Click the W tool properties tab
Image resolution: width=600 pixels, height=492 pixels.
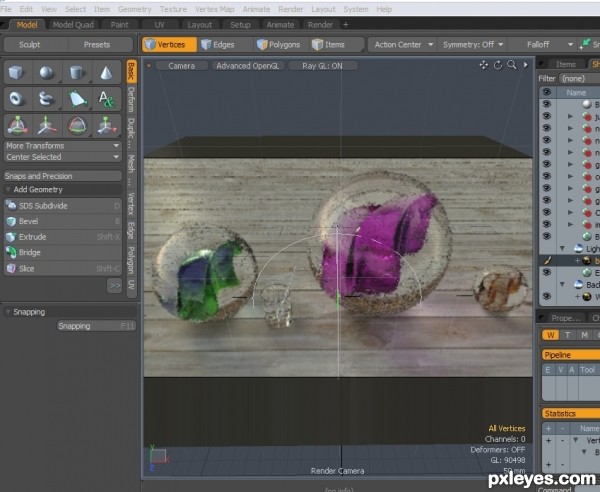(x=551, y=335)
